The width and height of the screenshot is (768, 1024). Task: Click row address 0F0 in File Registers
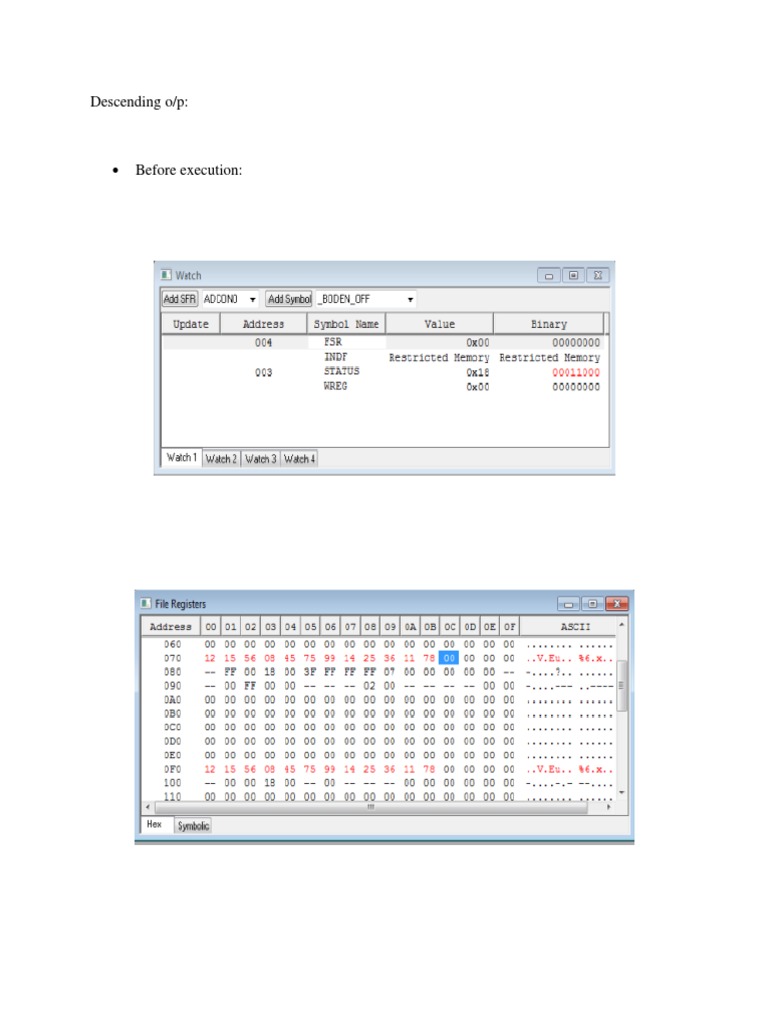(172, 769)
